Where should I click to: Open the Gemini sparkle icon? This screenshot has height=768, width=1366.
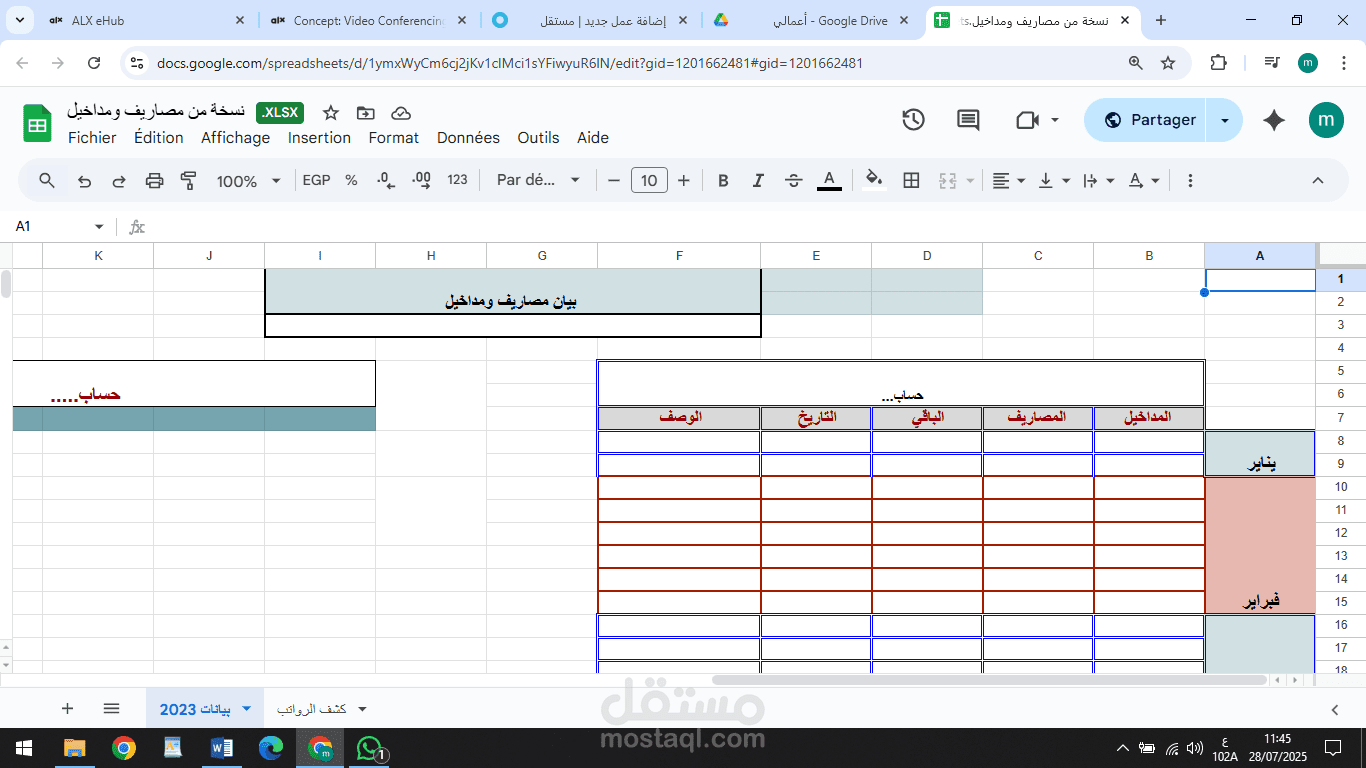(x=1274, y=120)
